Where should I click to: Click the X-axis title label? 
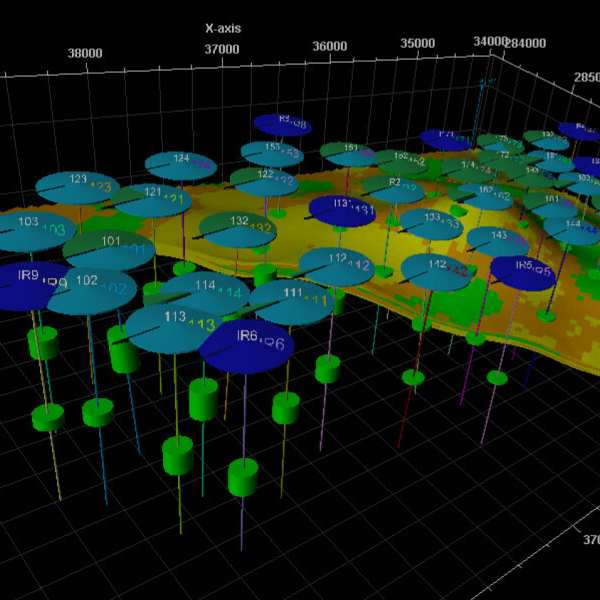click(223, 28)
